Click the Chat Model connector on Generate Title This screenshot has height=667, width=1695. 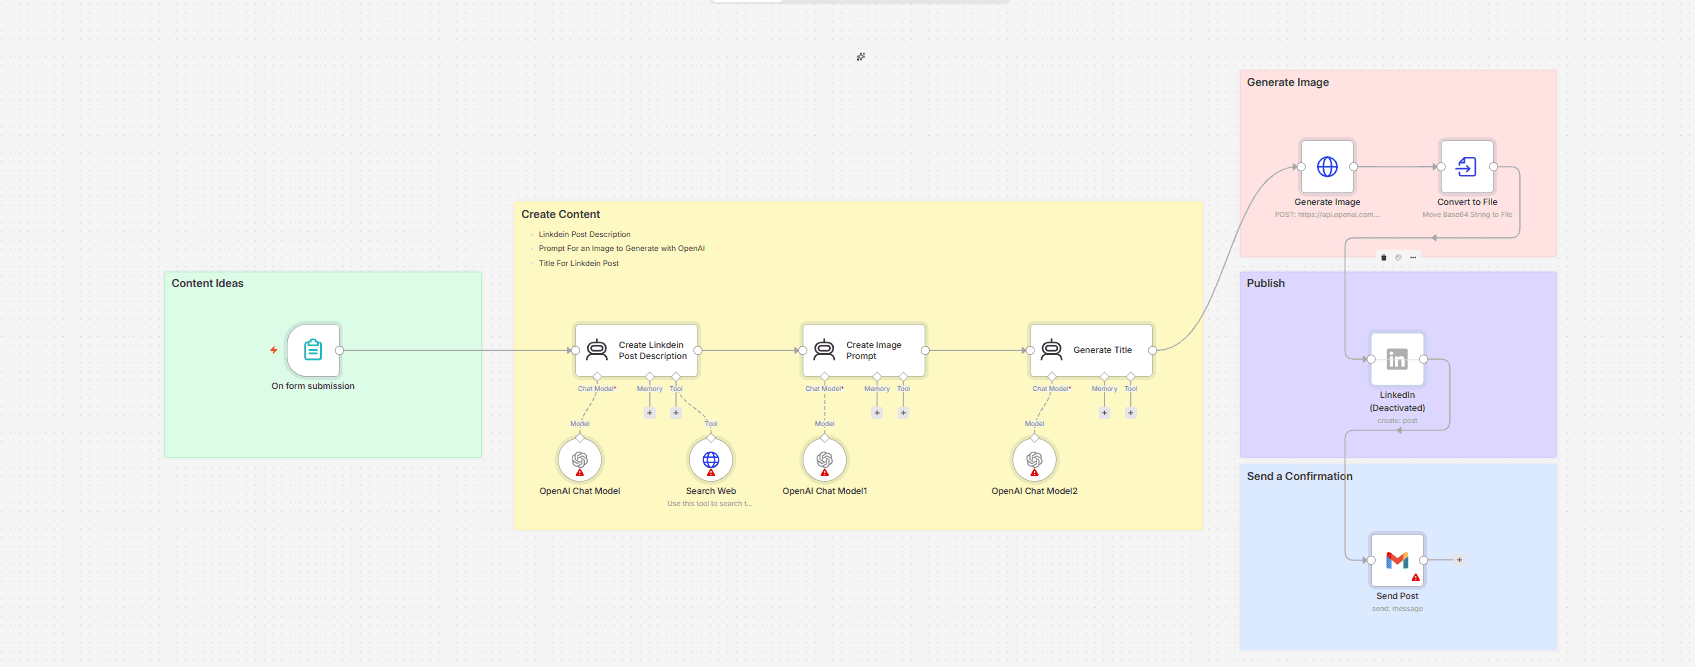coord(1052,377)
